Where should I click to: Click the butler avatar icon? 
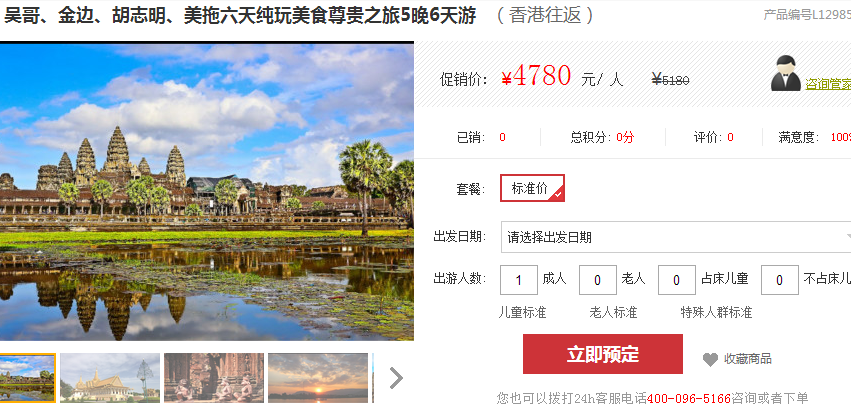click(x=785, y=73)
